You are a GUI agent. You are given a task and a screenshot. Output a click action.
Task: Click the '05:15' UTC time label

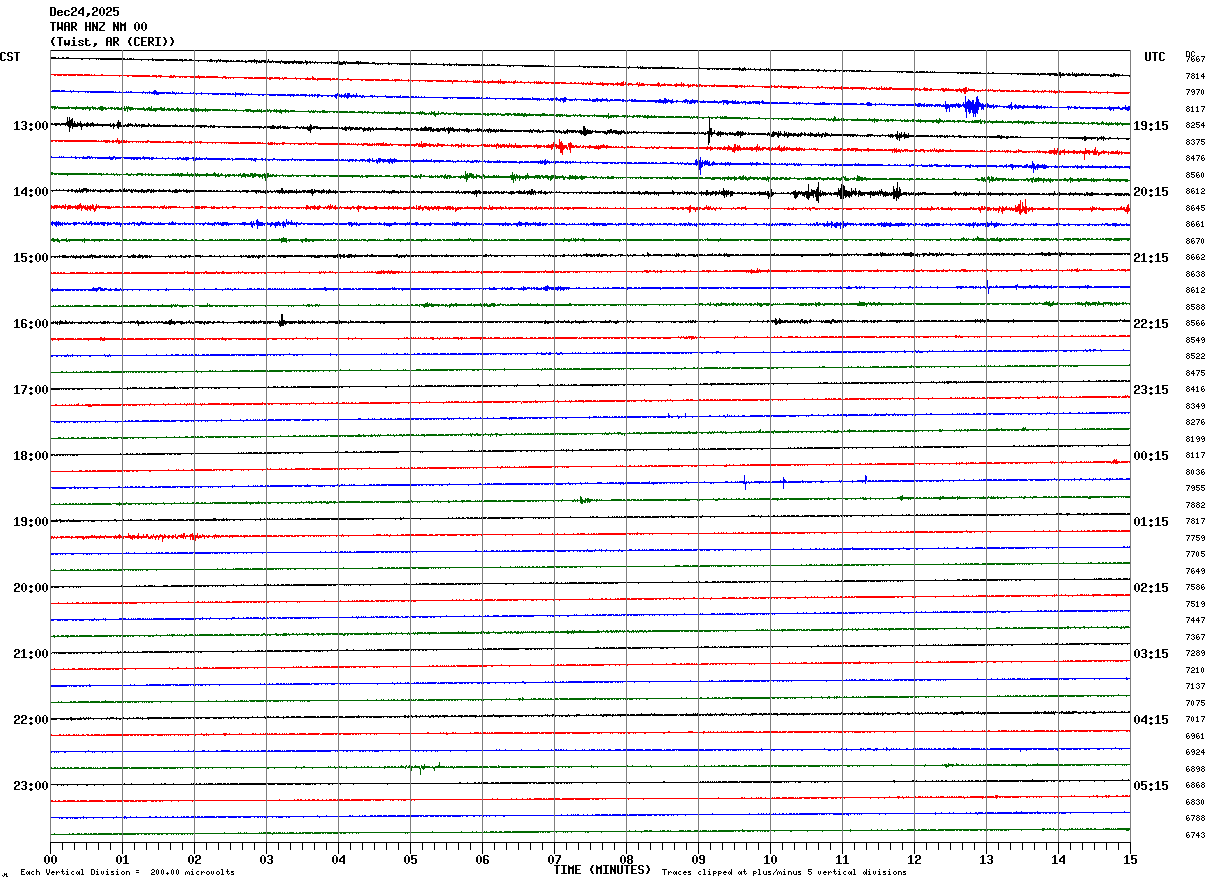coord(1151,786)
